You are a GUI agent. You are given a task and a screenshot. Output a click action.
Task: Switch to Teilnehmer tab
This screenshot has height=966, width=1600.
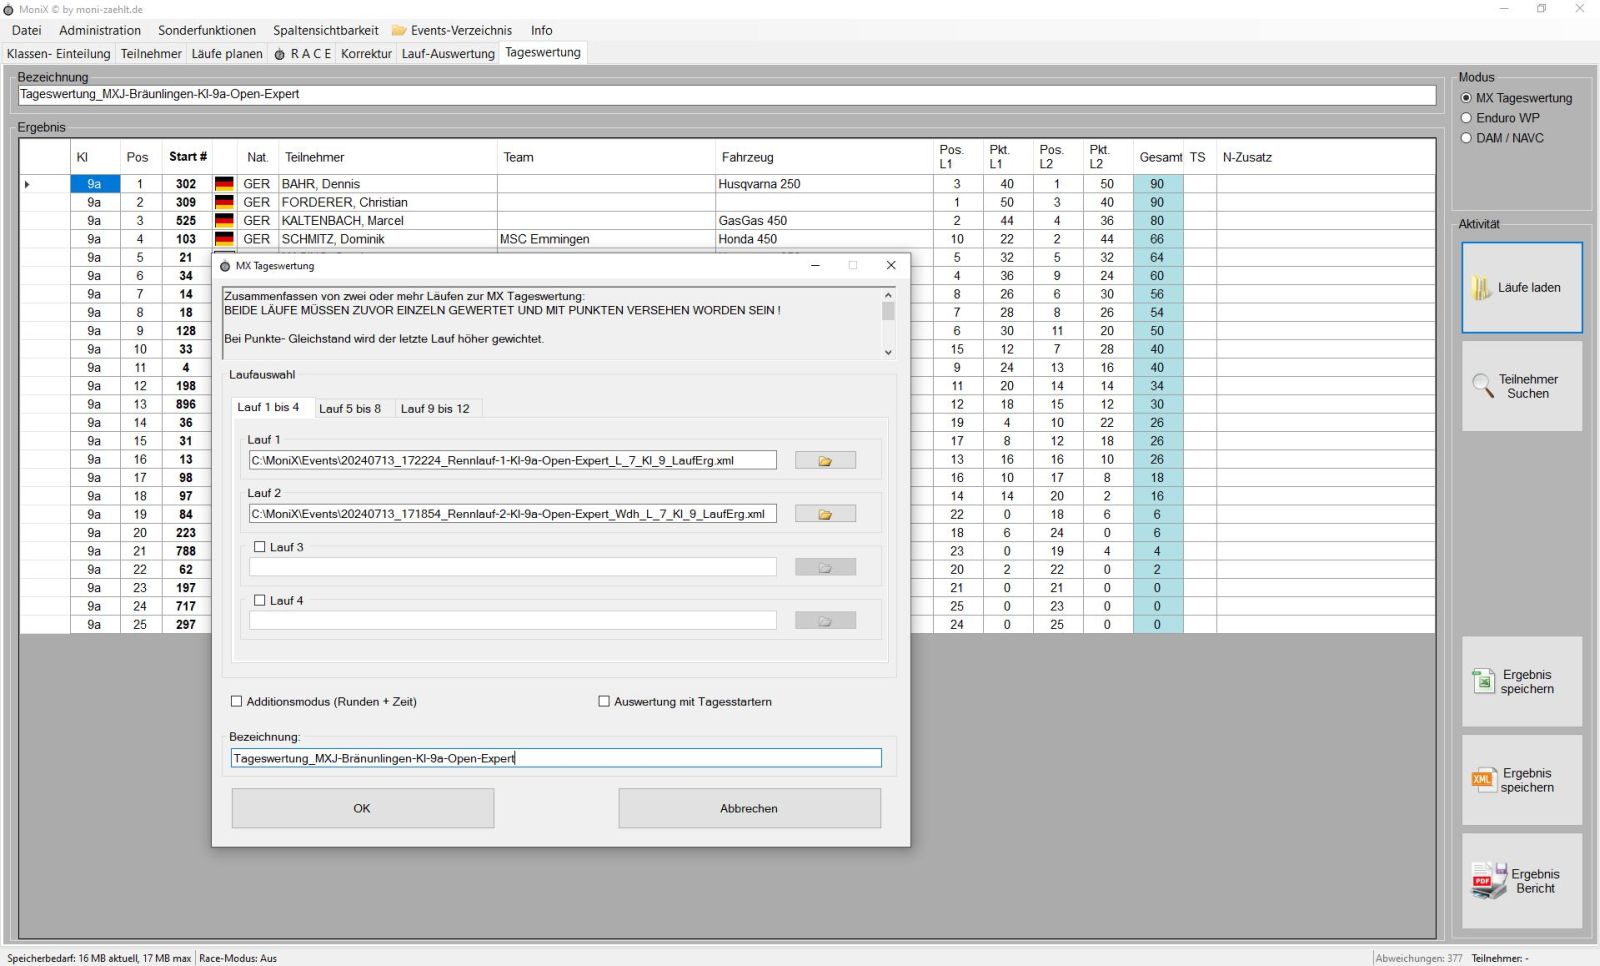[x=151, y=54]
